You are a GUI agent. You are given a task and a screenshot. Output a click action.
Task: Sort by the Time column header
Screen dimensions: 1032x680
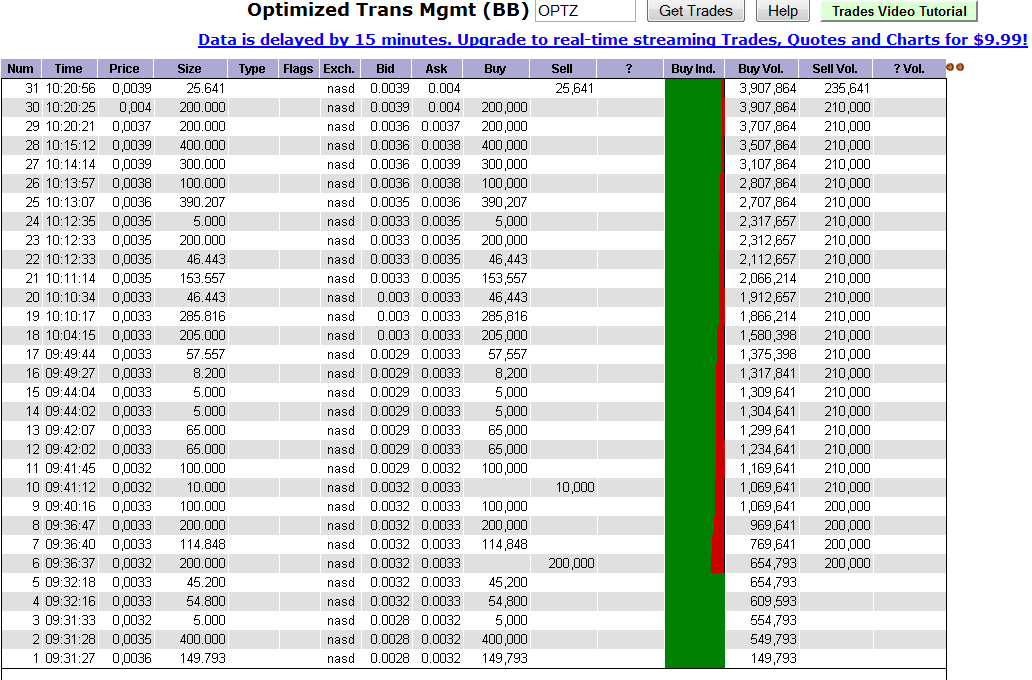coord(68,69)
